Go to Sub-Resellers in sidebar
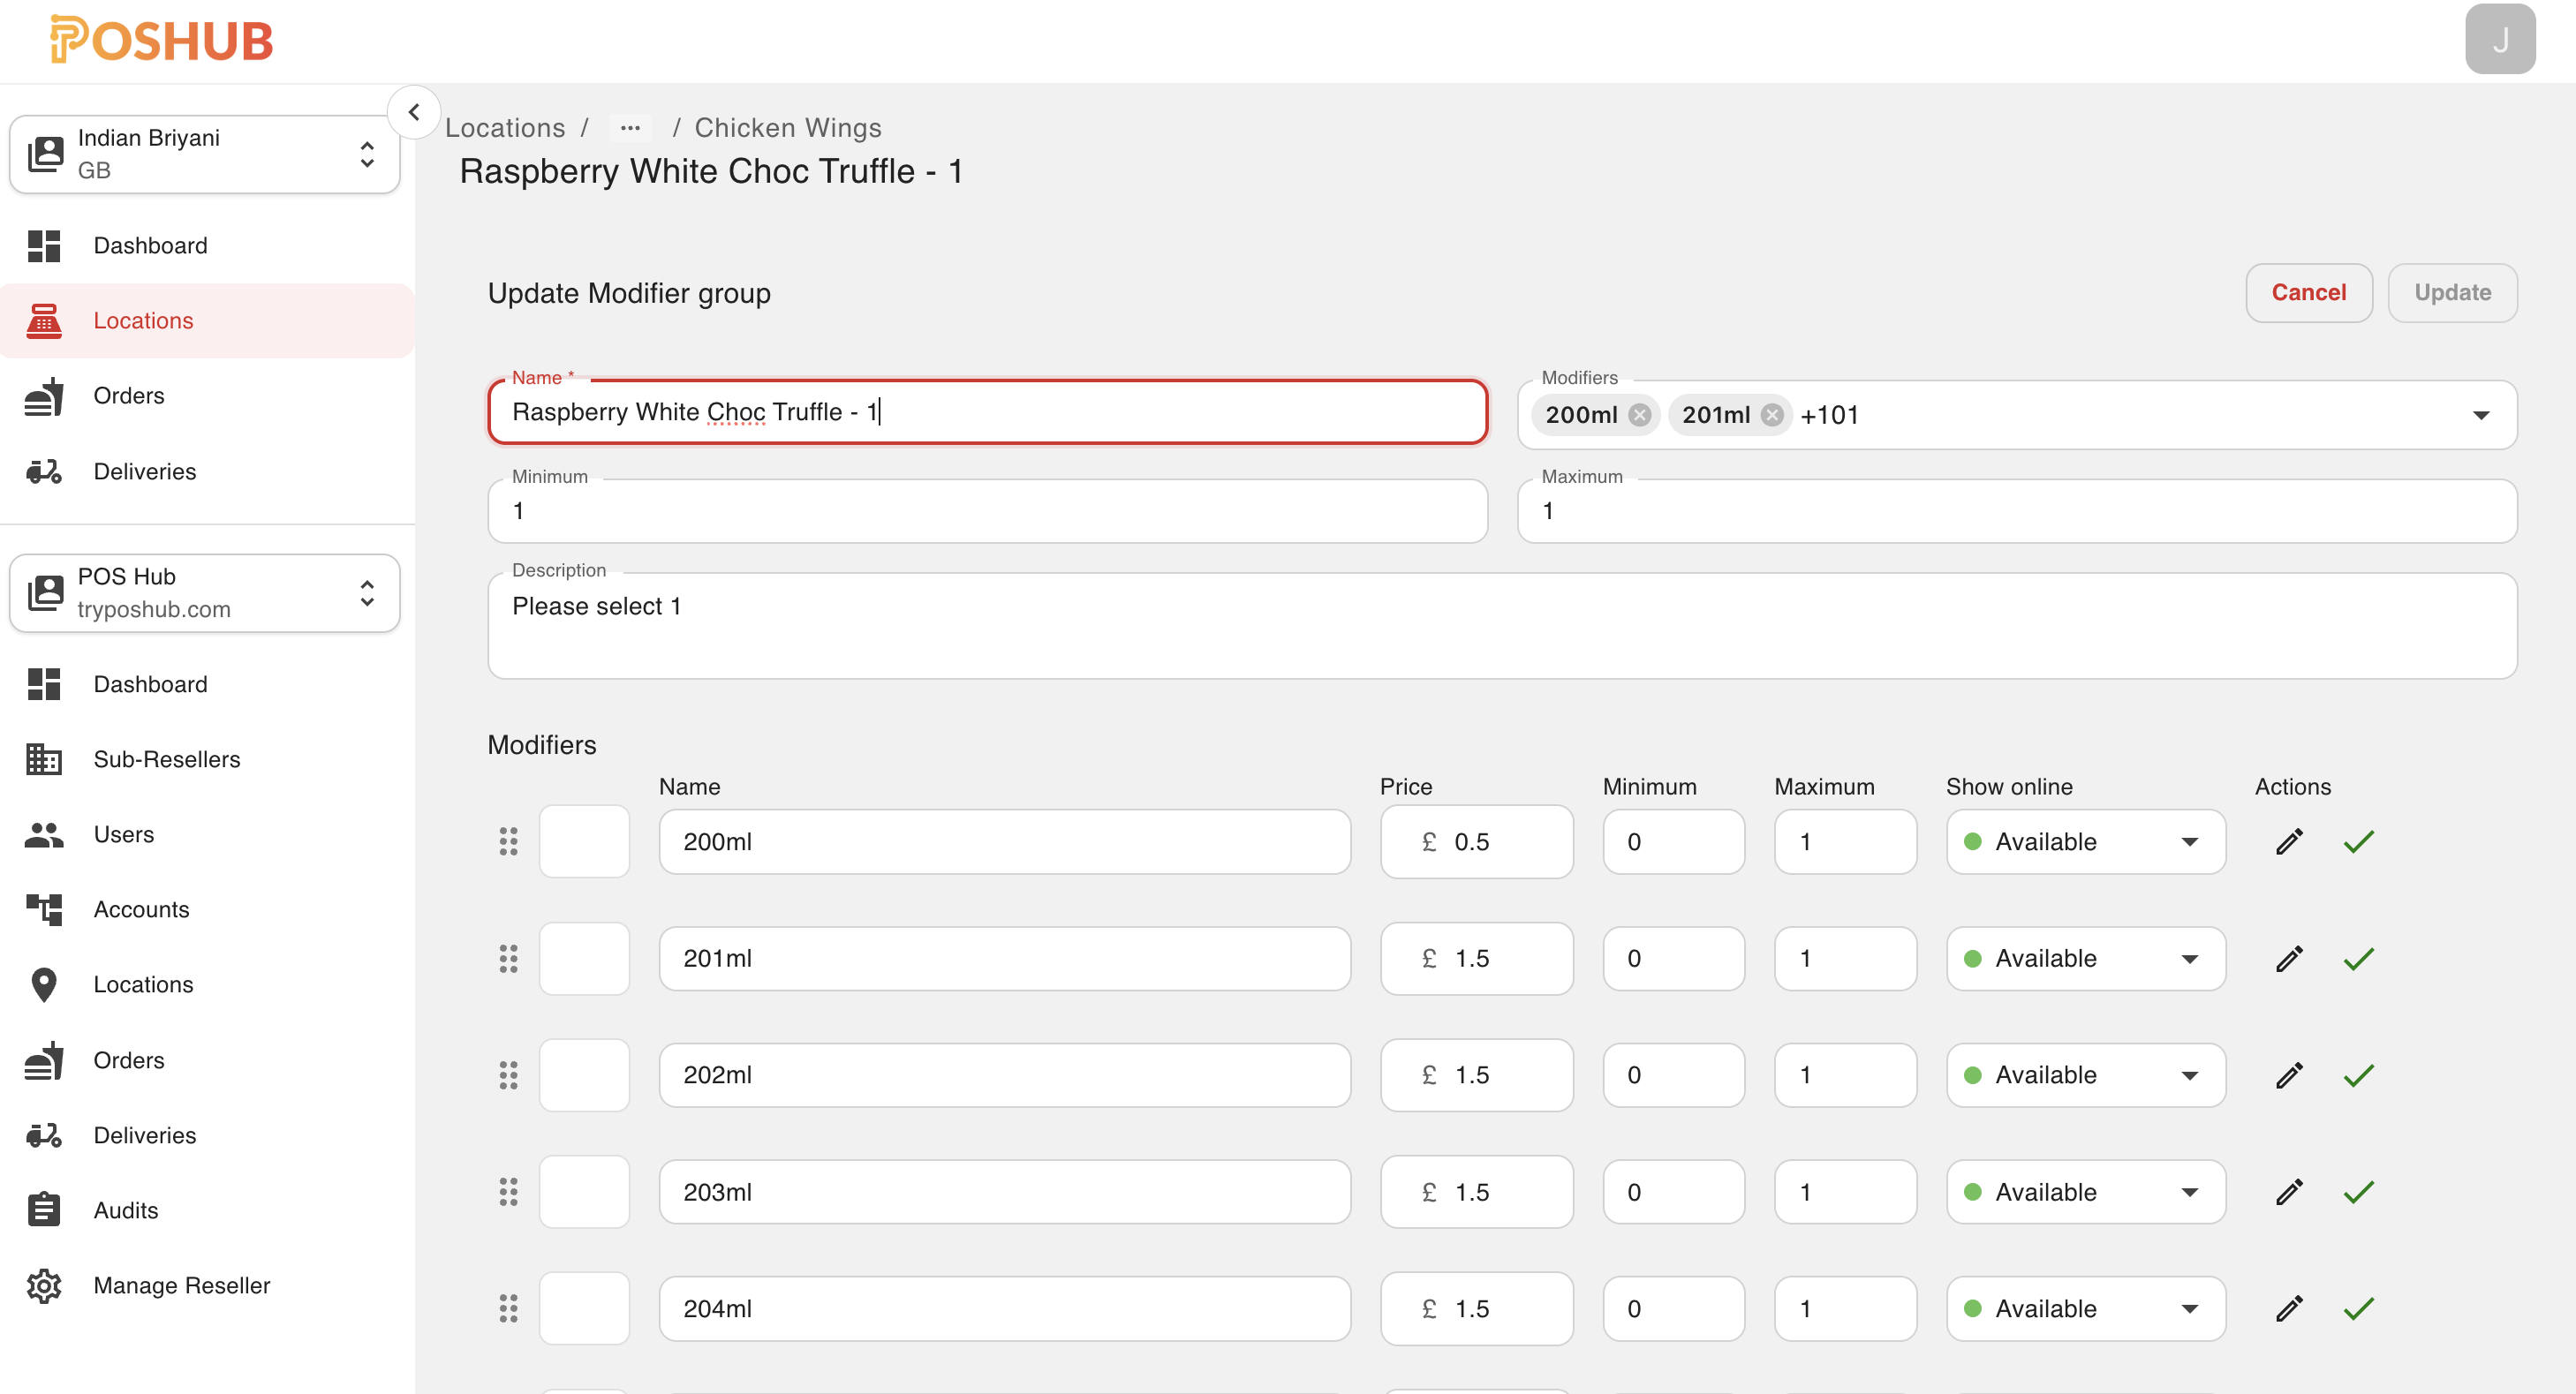This screenshot has width=2576, height=1394. pyautogui.click(x=166, y=759)
